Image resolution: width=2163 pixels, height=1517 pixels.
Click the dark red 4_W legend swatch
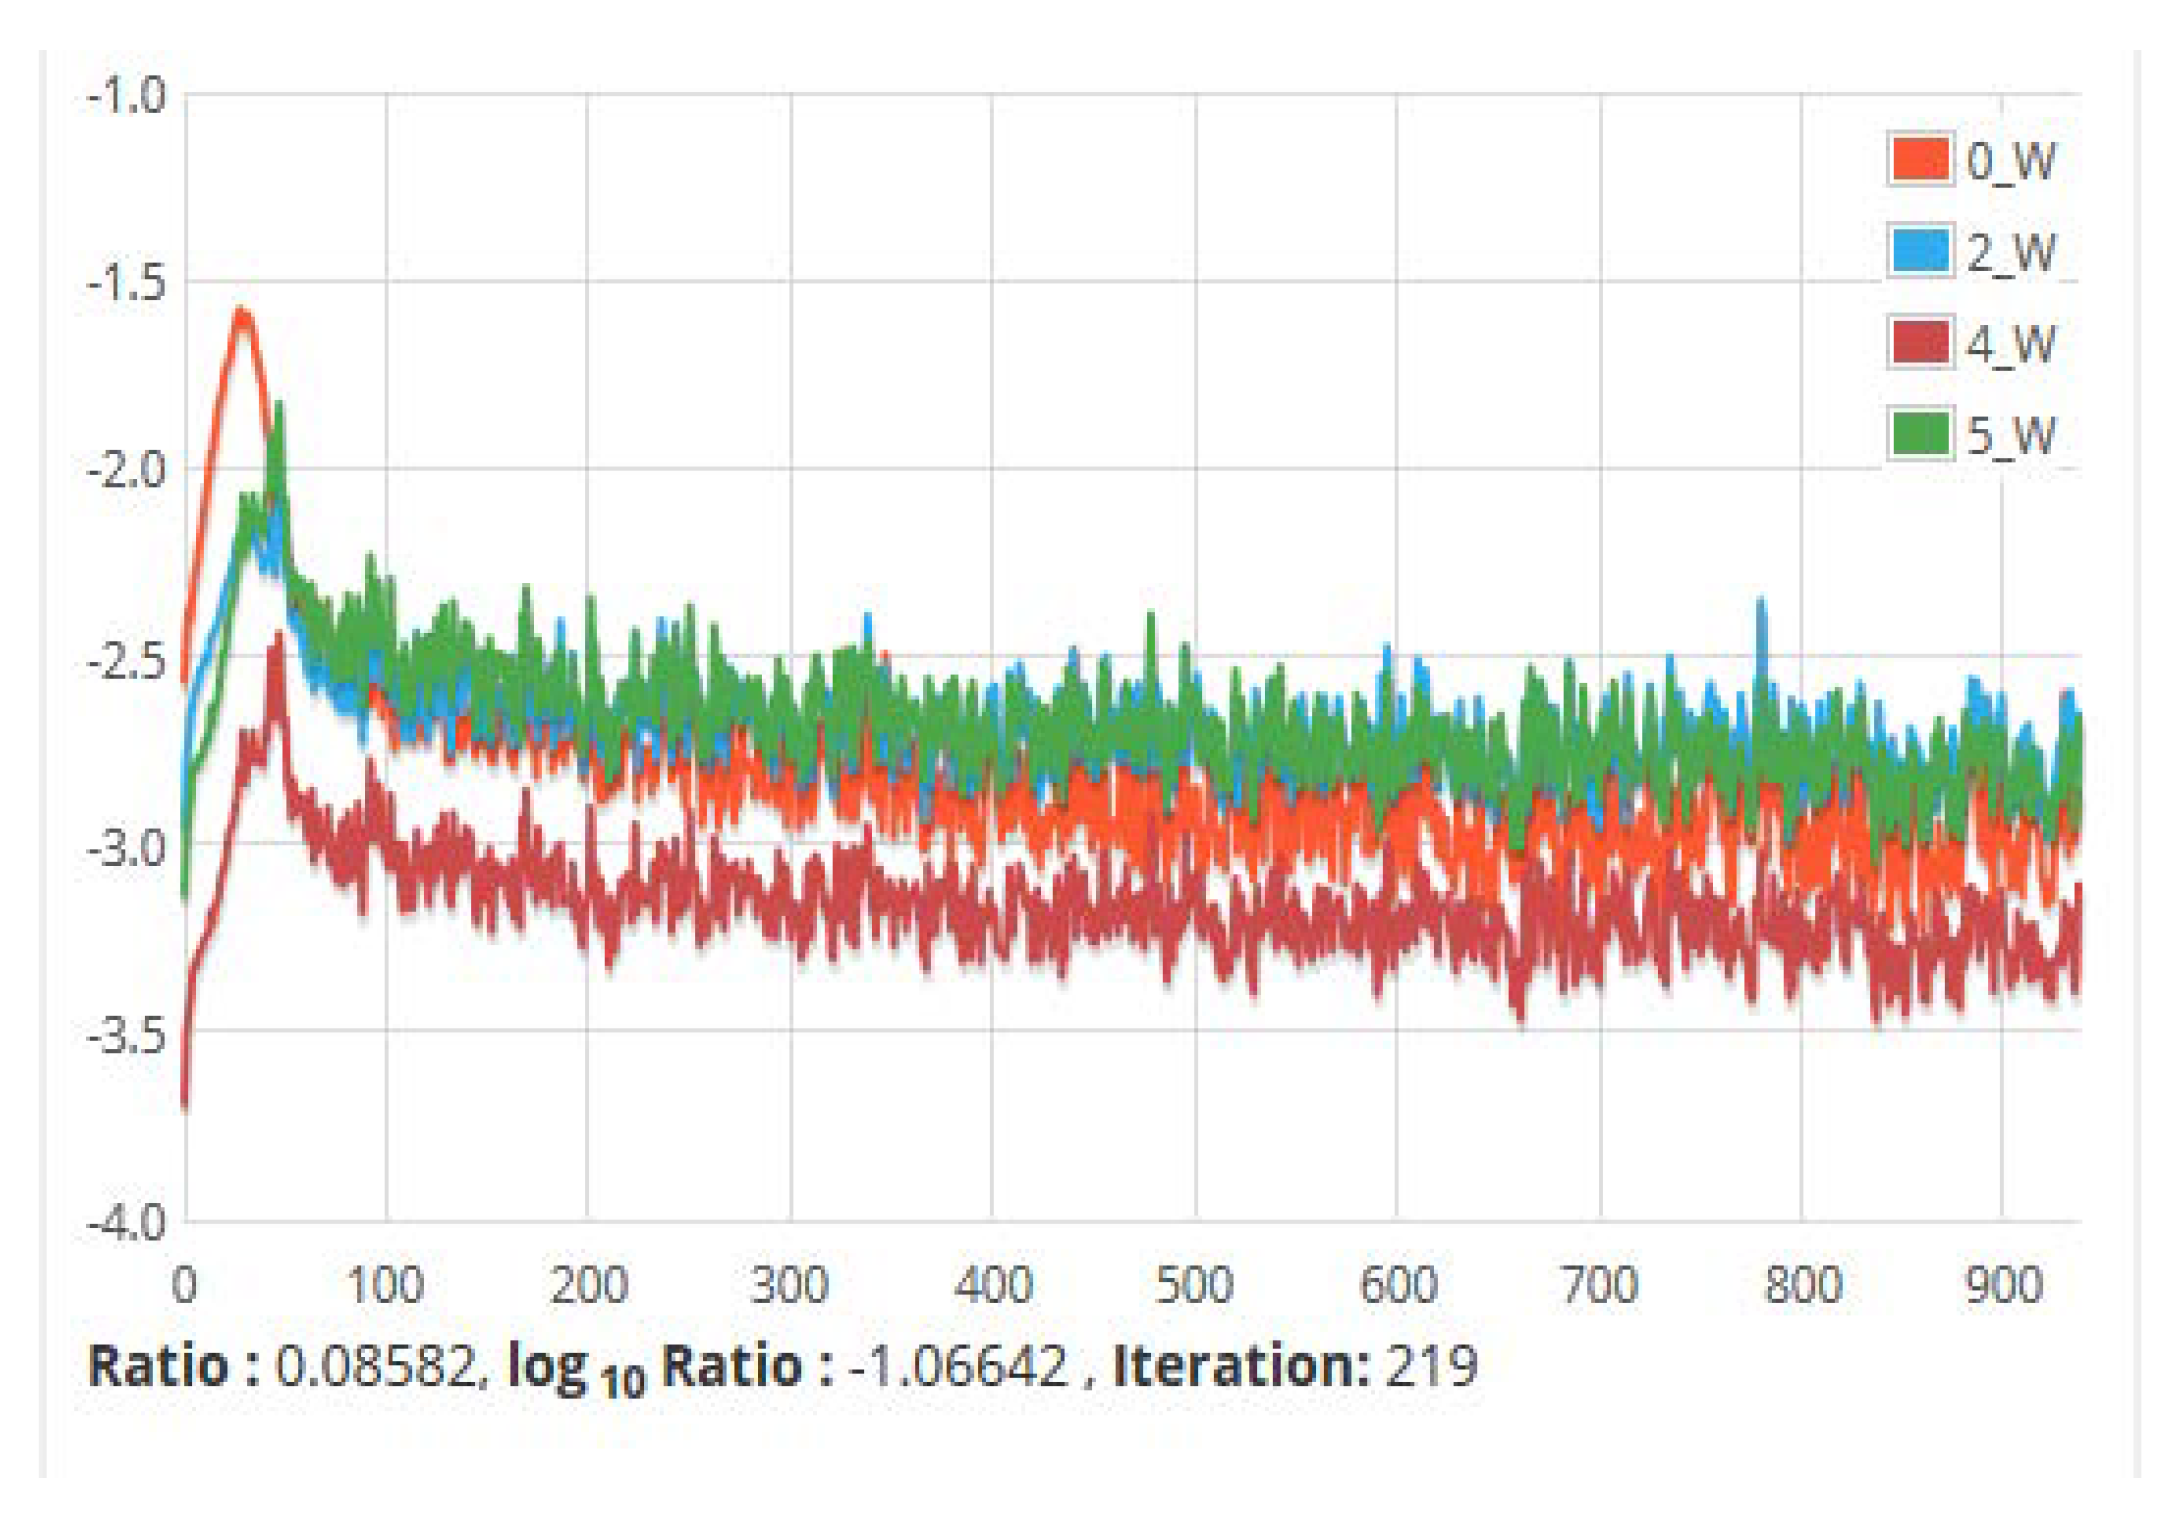(1920, 342)
